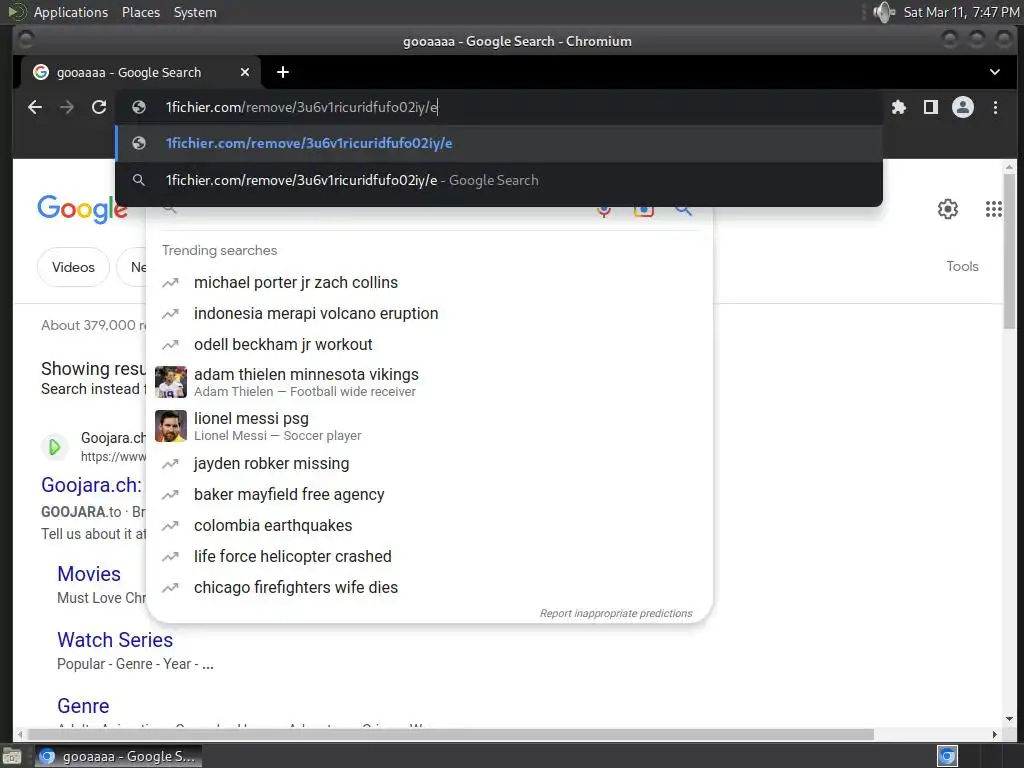Click the Goojara site favicon
The width and height of the screenshot is (1024, 768).
click(x=55, y=447)
